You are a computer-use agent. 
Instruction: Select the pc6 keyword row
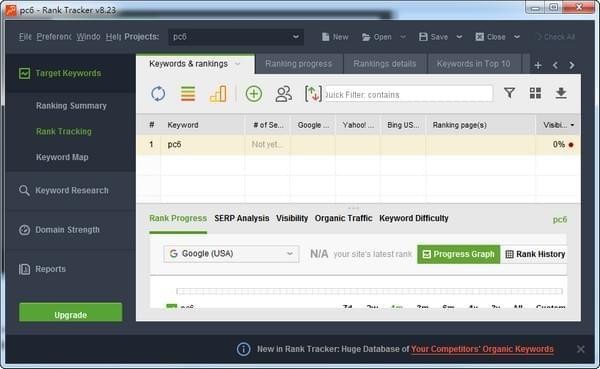point(358,145)
